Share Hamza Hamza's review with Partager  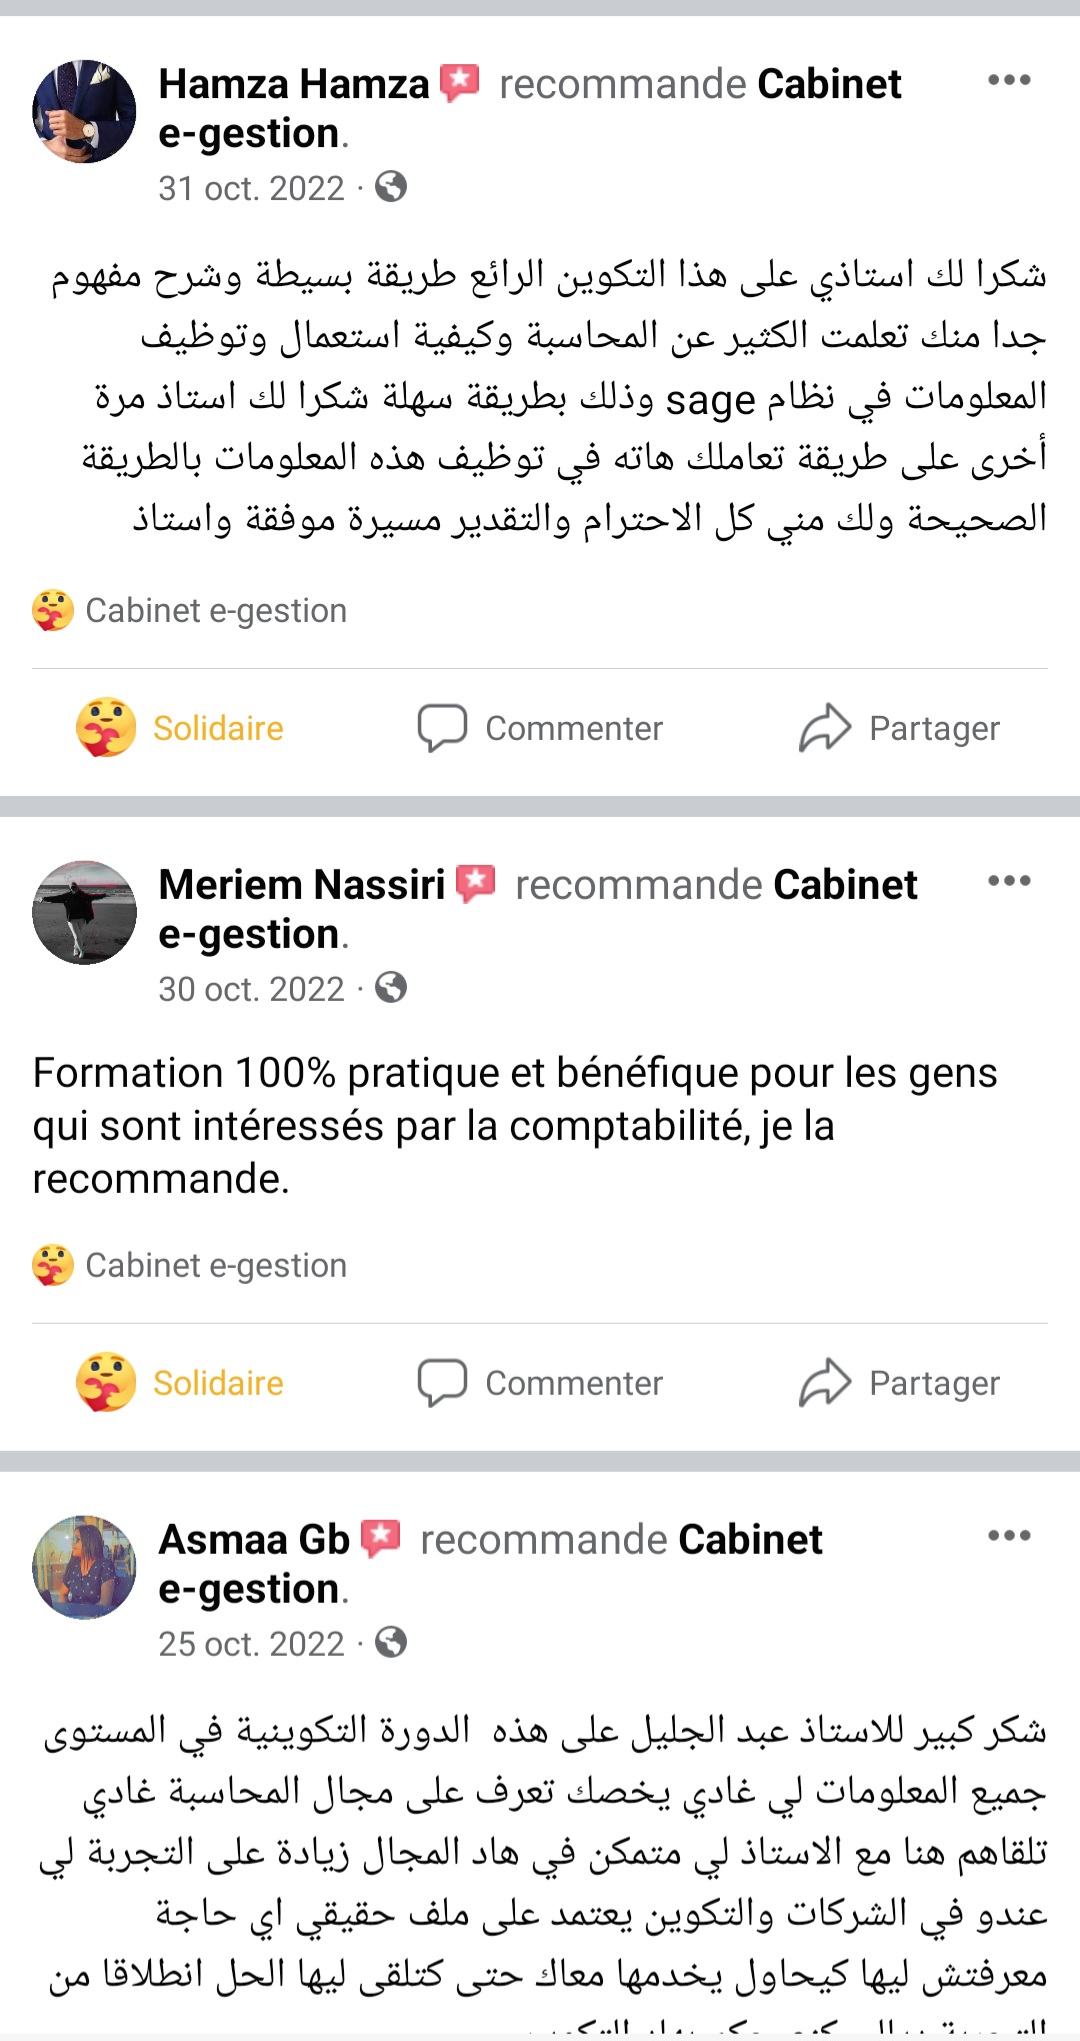click(899, 728)
